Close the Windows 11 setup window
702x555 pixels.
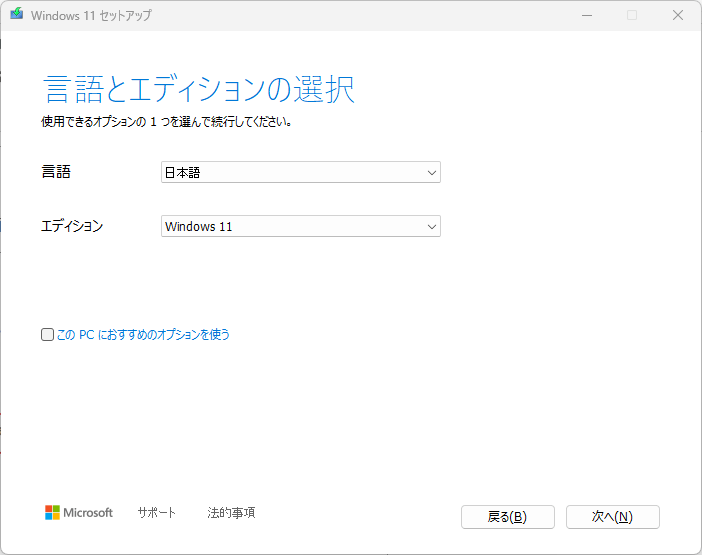(678, 15)
